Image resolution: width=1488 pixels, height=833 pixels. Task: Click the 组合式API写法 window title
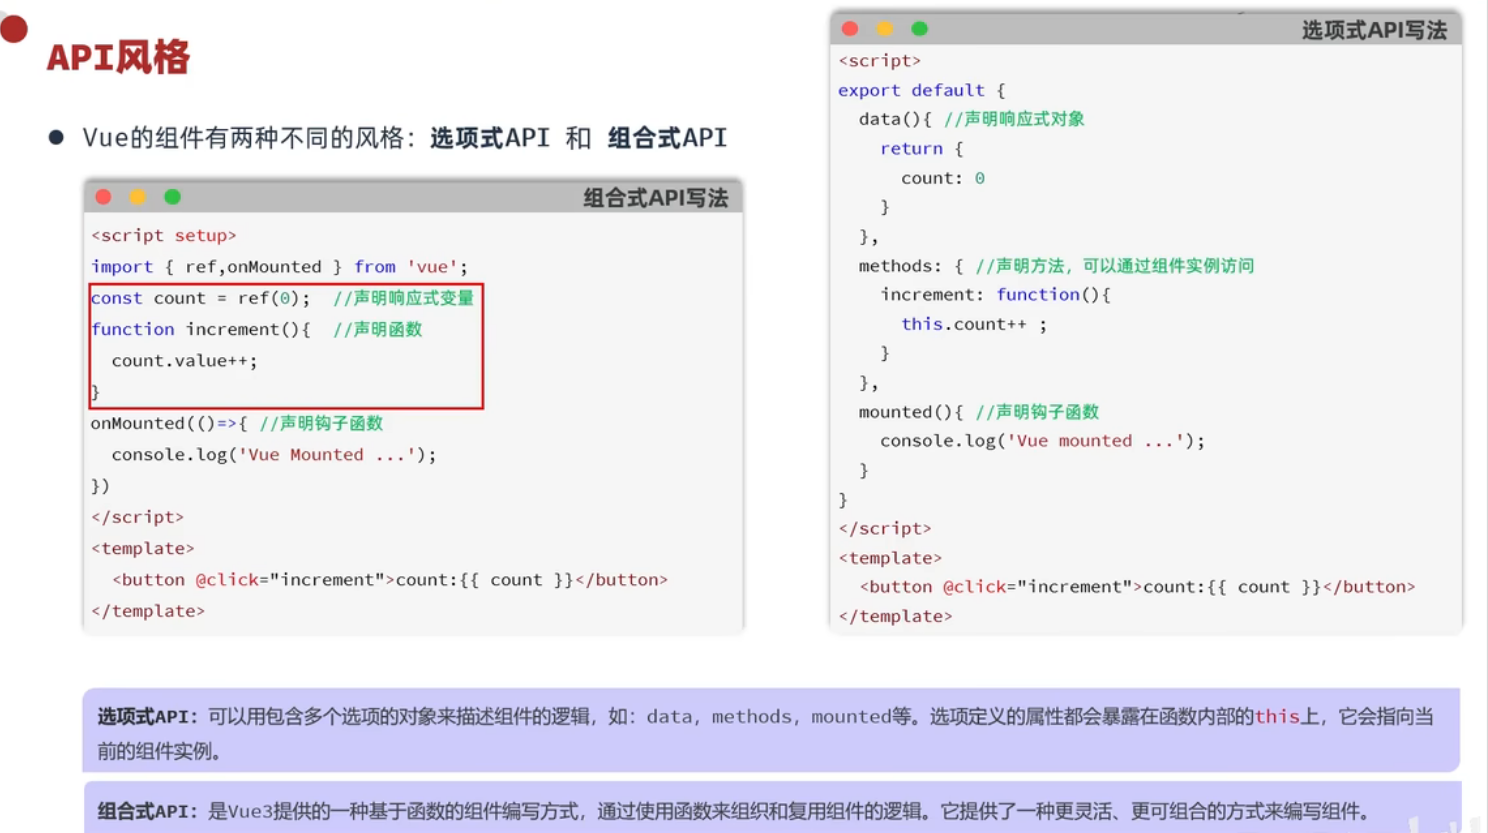pyautogui.click(x=656, y=198)
